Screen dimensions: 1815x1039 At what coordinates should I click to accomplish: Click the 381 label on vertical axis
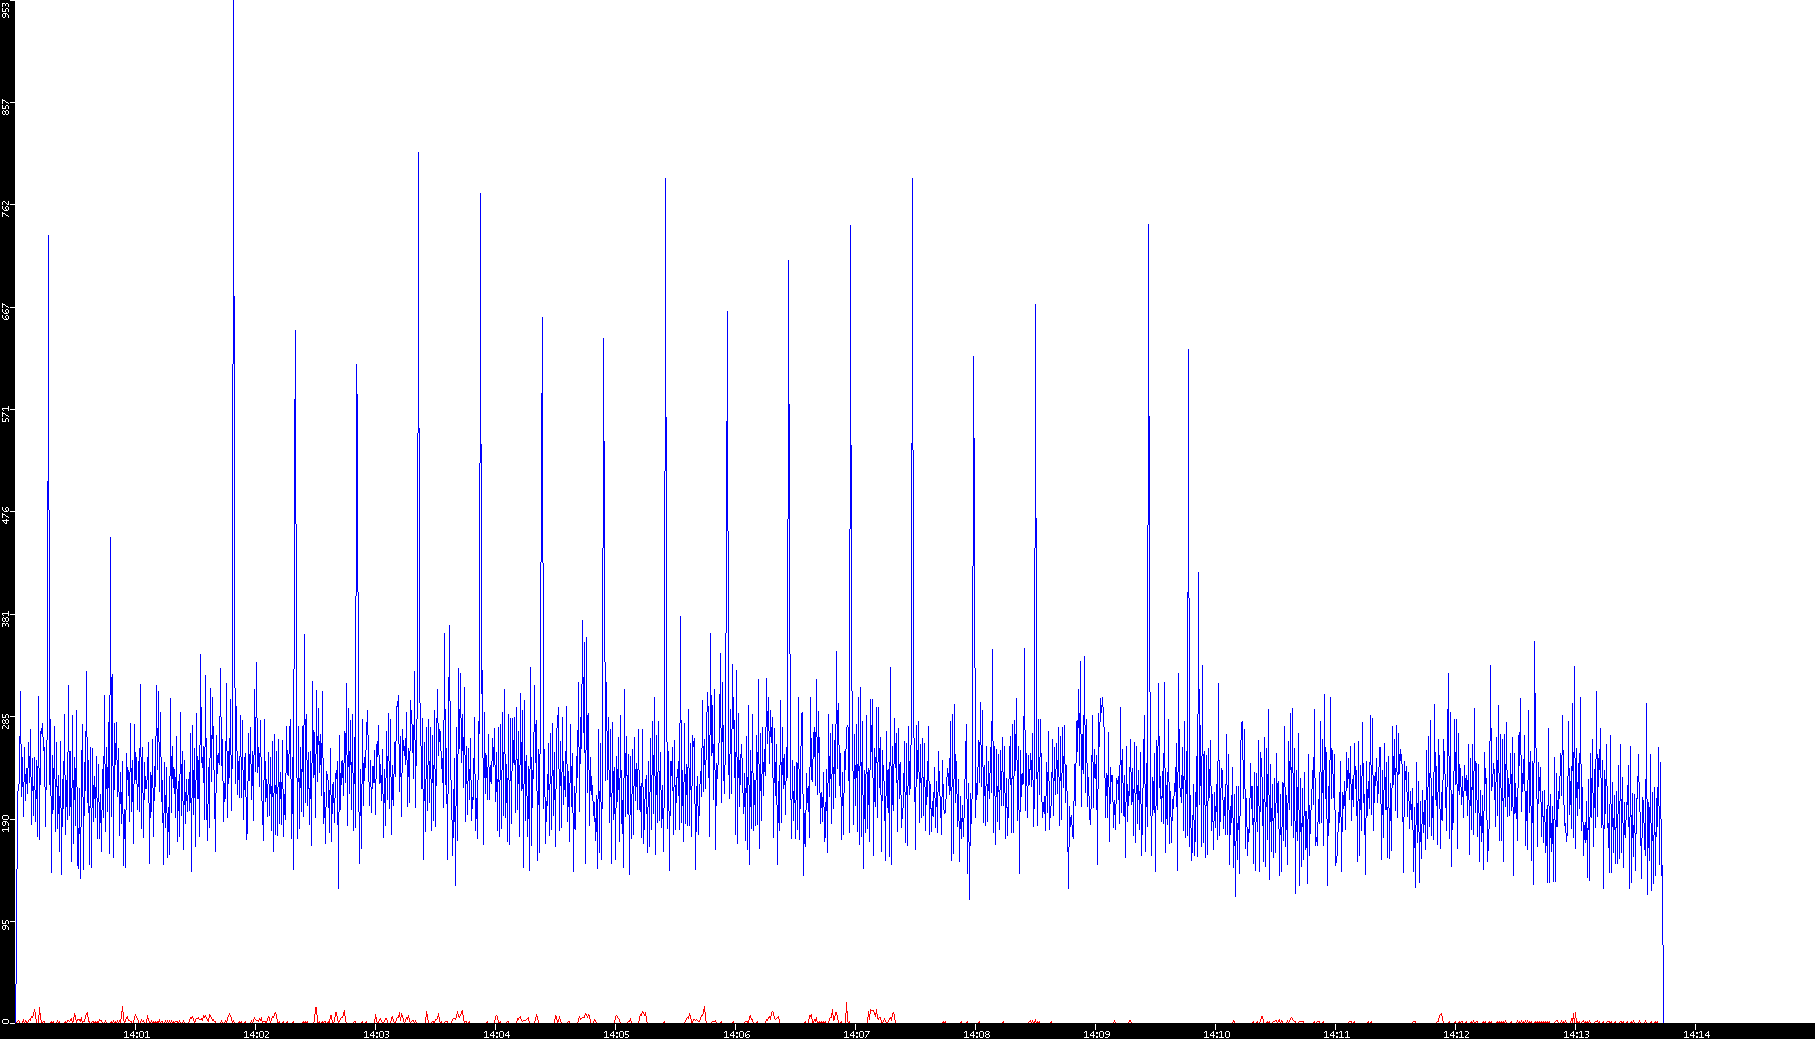(6, 618)
